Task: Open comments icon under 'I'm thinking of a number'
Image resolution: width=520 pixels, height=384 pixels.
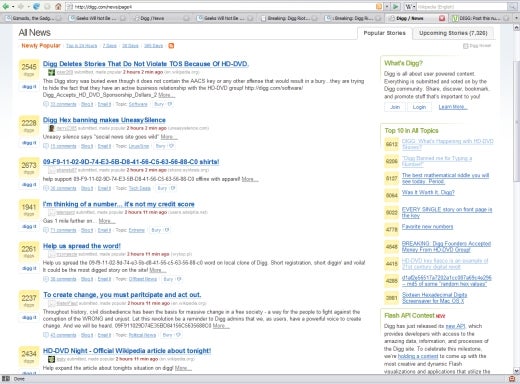Action: pyautogui.click(x=46, y=230)
